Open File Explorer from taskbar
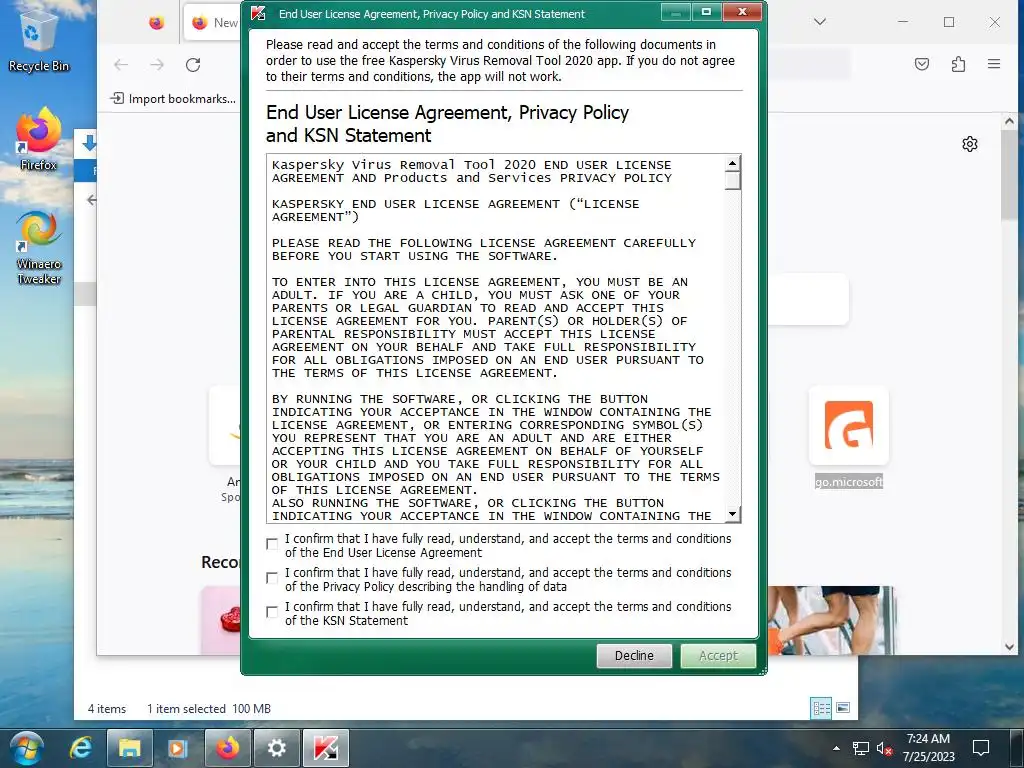Viewport: 1024px width, 768px height. pos(129,748)
